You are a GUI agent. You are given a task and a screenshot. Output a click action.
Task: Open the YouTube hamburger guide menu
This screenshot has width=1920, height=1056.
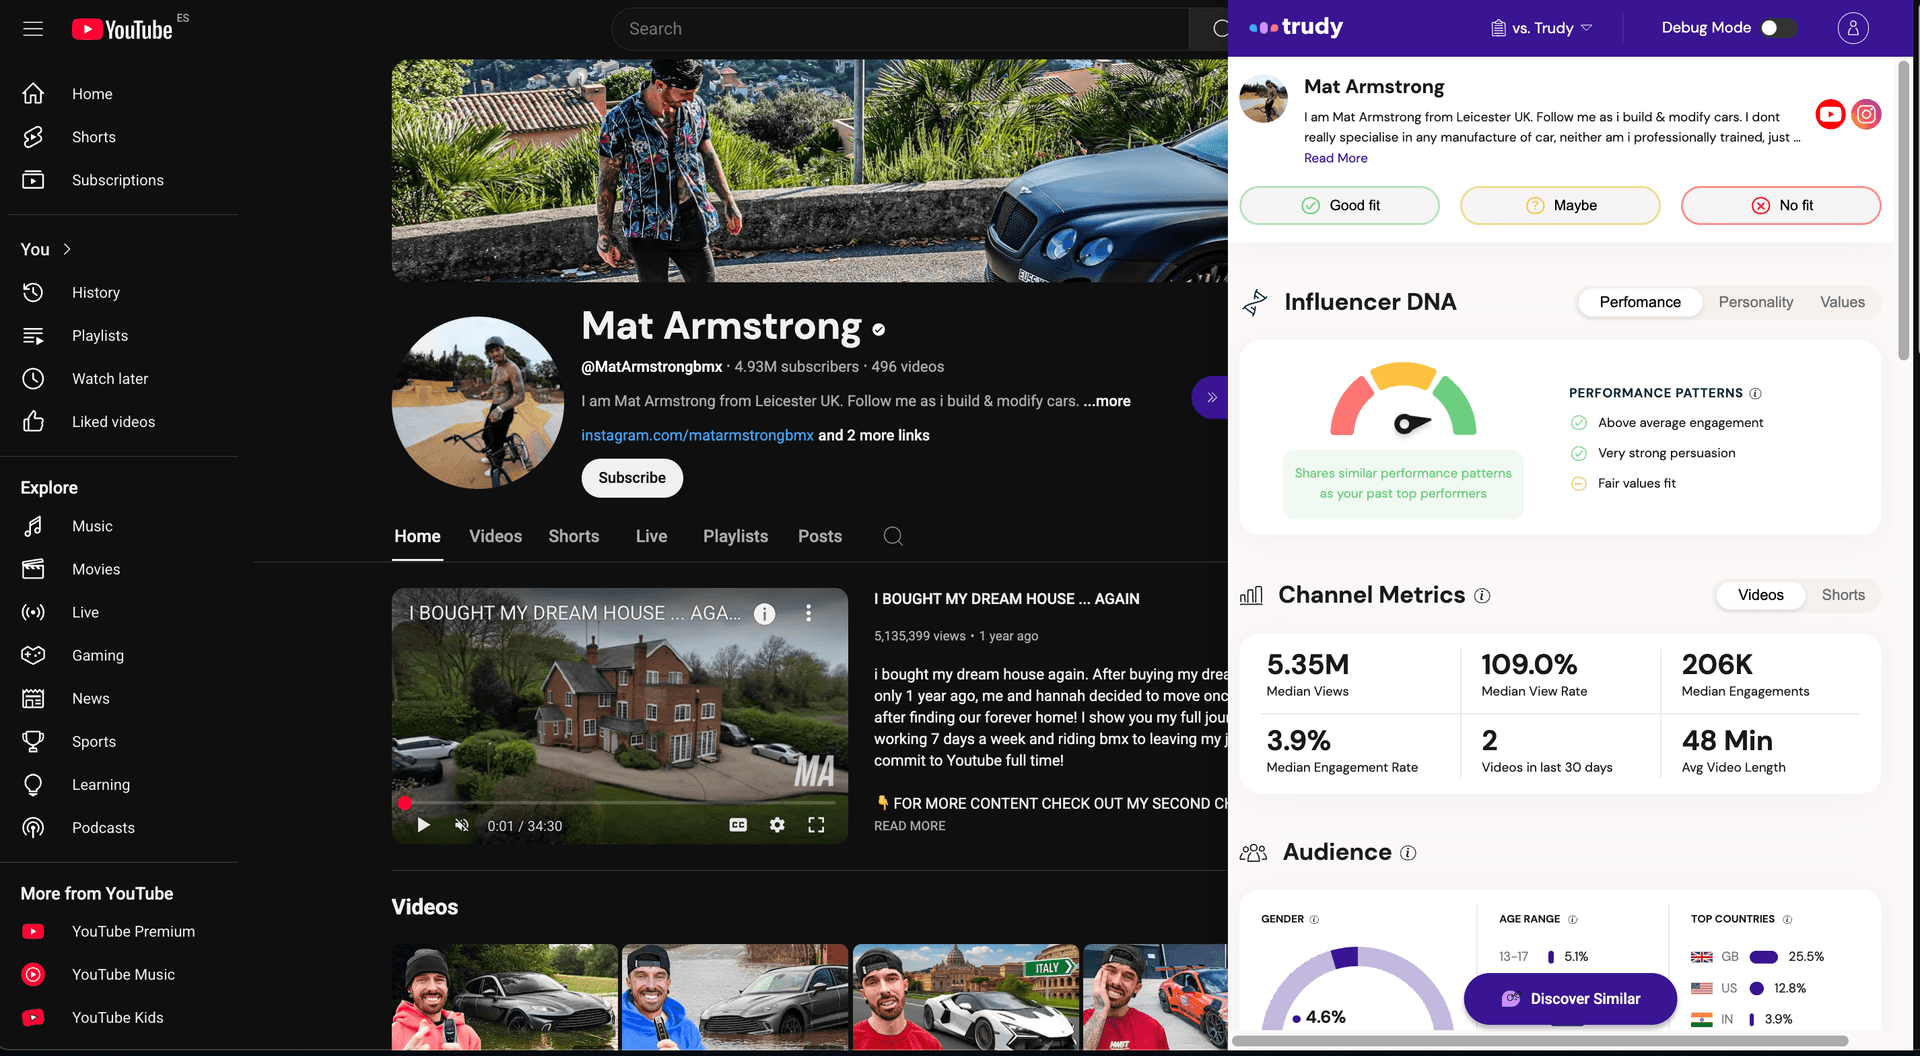pos(33,29)
